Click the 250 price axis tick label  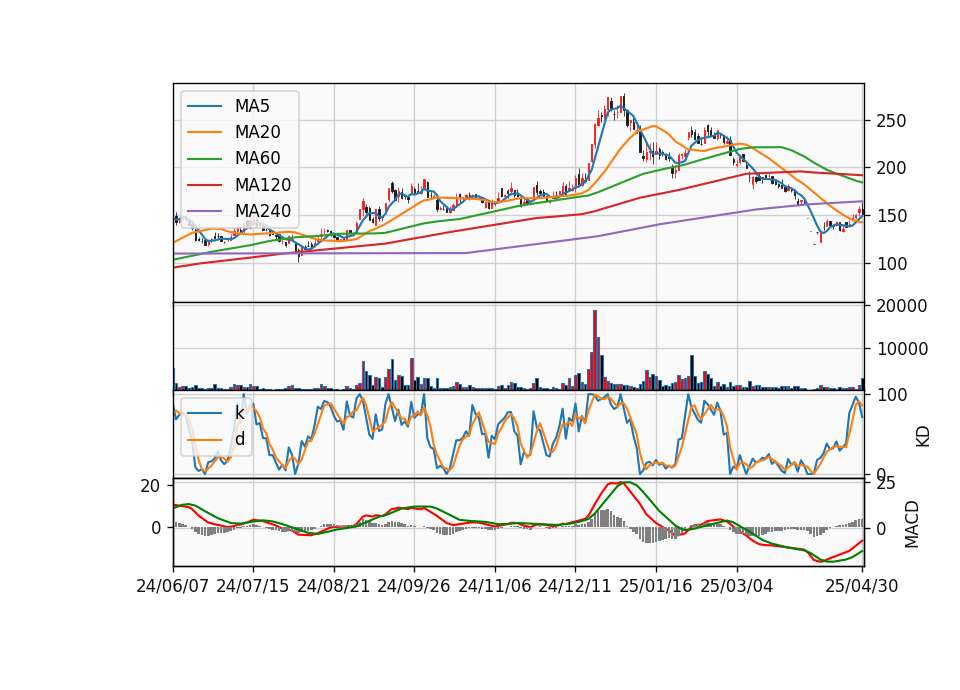click(891, 121)
